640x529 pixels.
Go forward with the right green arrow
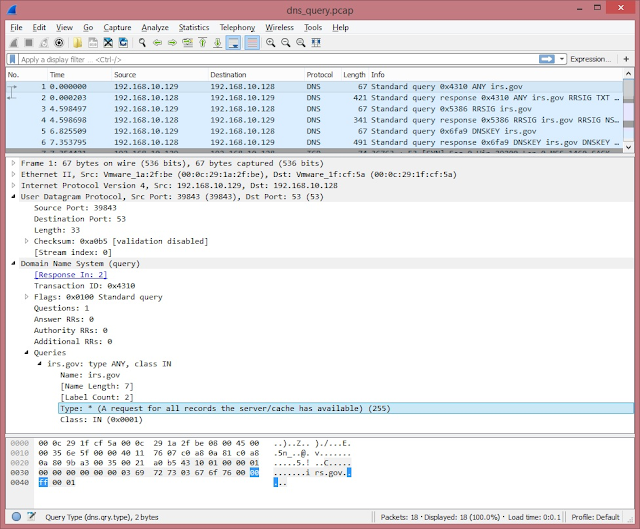[172, 42]
